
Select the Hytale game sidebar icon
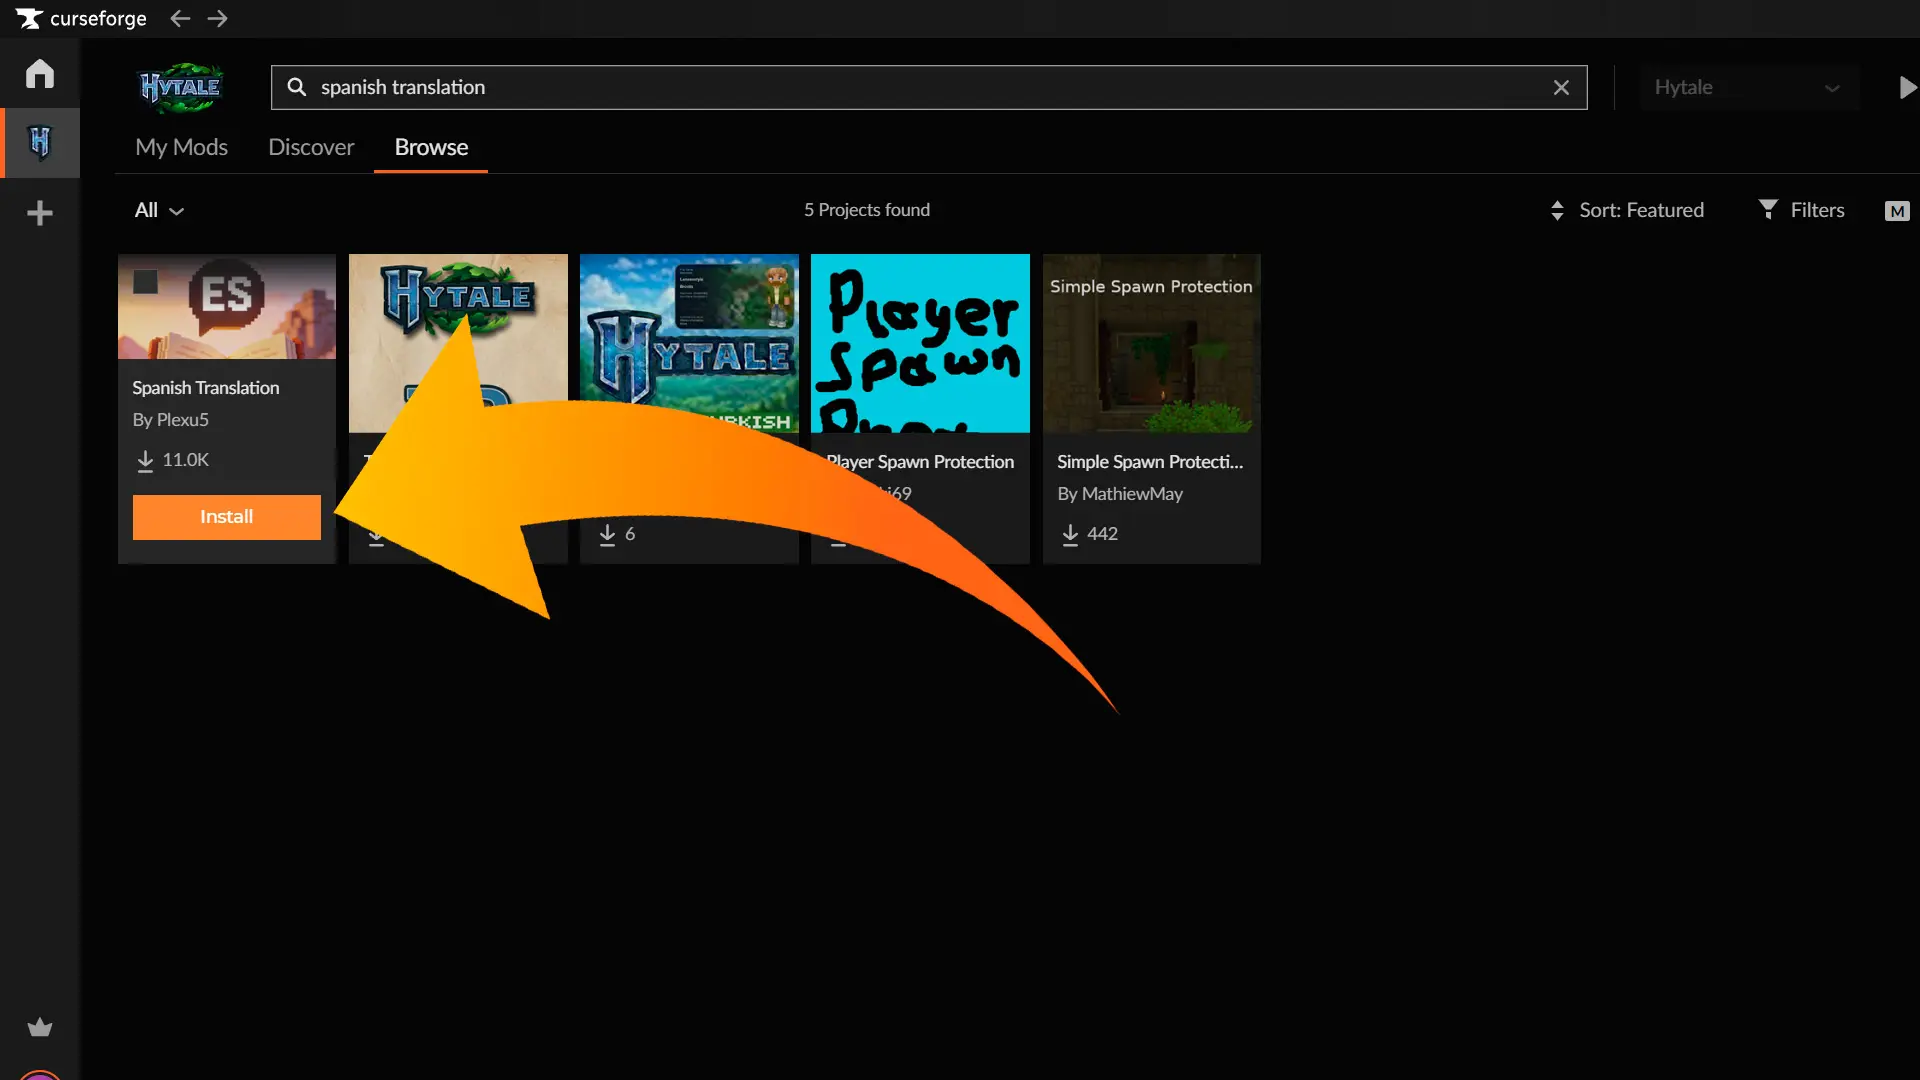point(40,143)
